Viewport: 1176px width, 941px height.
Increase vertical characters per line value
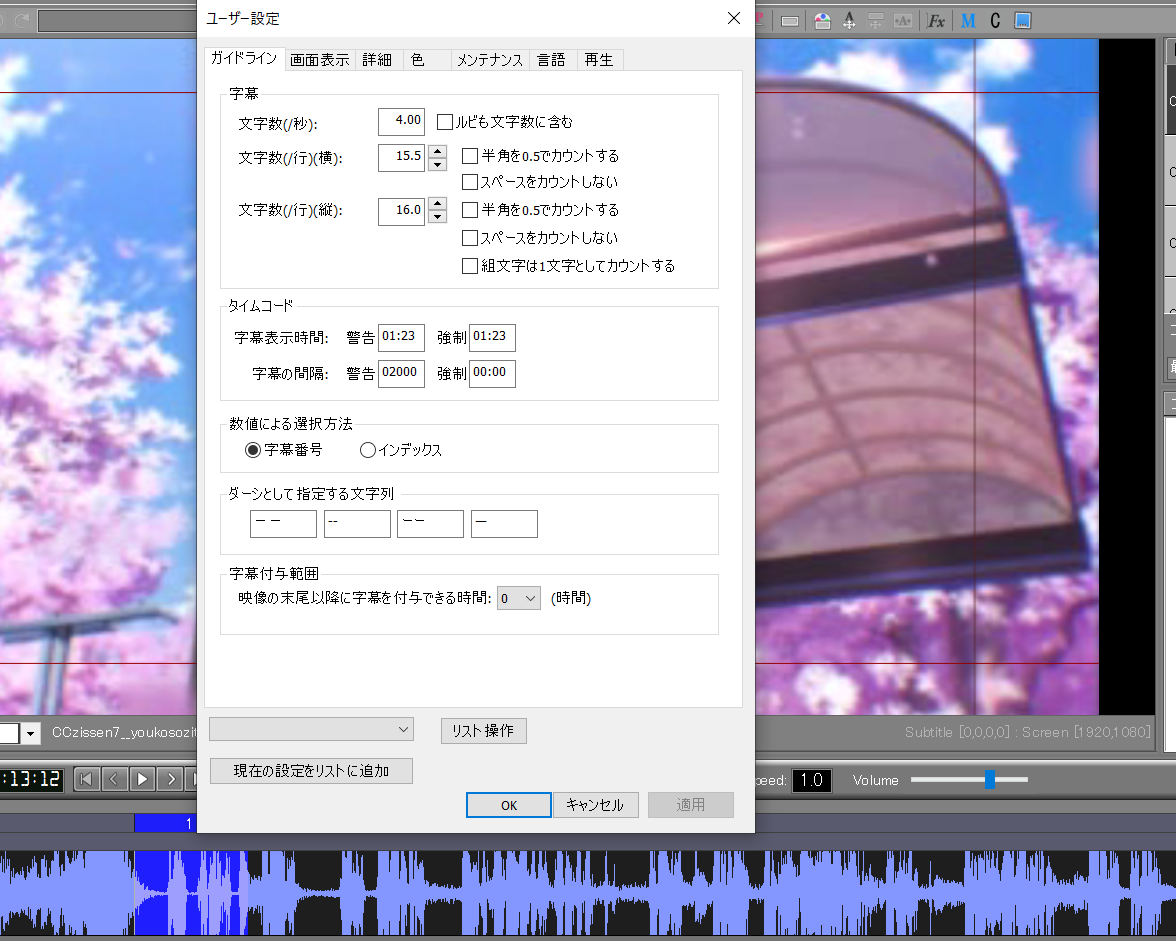click(437, 204)
